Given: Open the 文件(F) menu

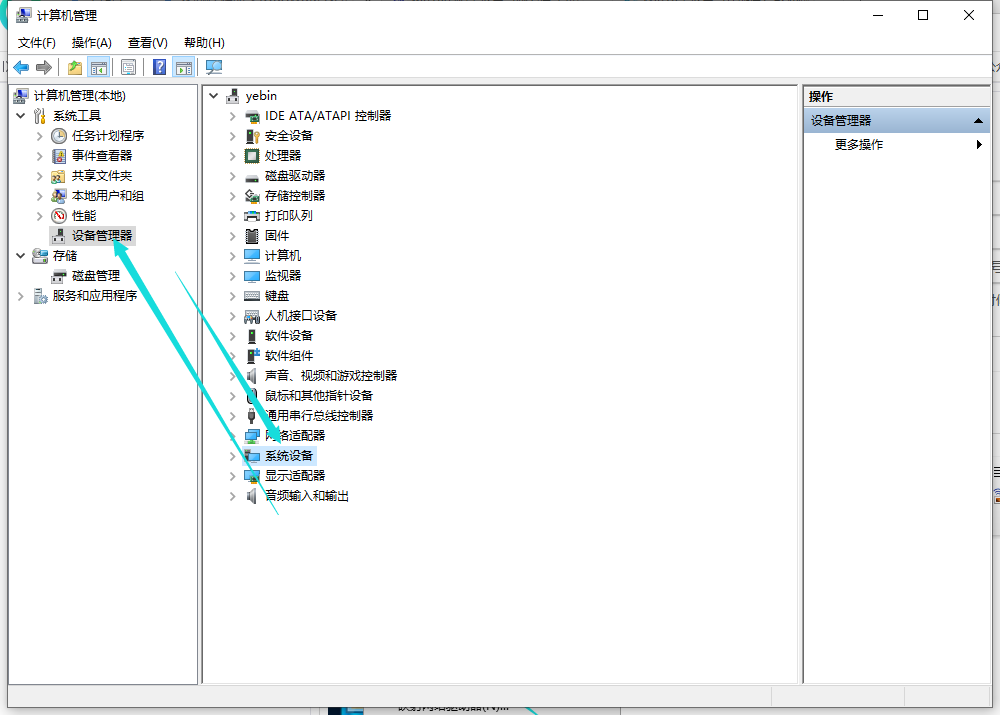Looking at the screenshot, I should (x=37, y=42).
